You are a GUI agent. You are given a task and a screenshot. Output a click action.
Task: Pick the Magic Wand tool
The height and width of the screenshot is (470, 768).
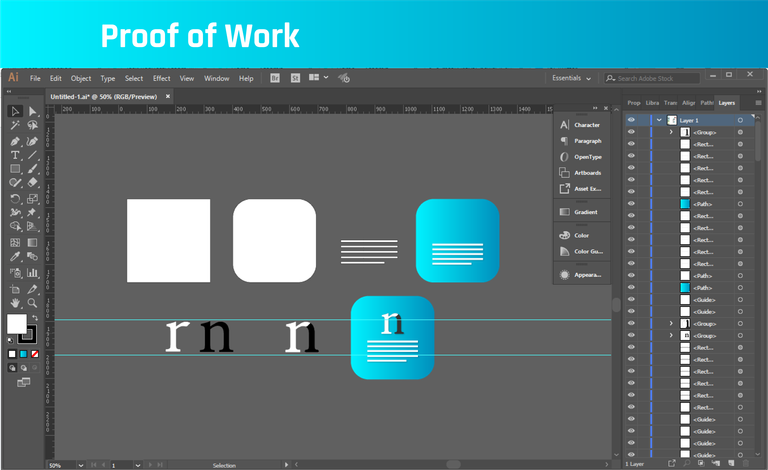[x=15, y=125]
